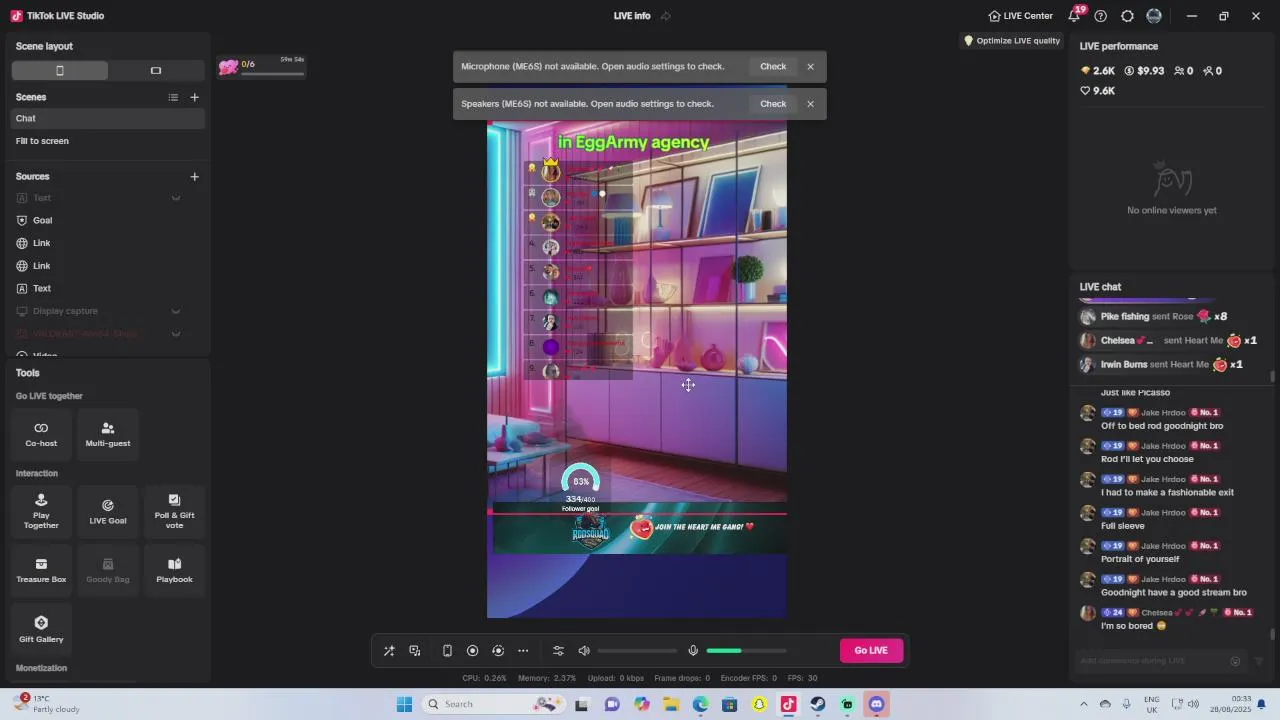This screenshot has width=1280, height=720.
Task: Open the Treasure Box tool
Action: (41, 570)
